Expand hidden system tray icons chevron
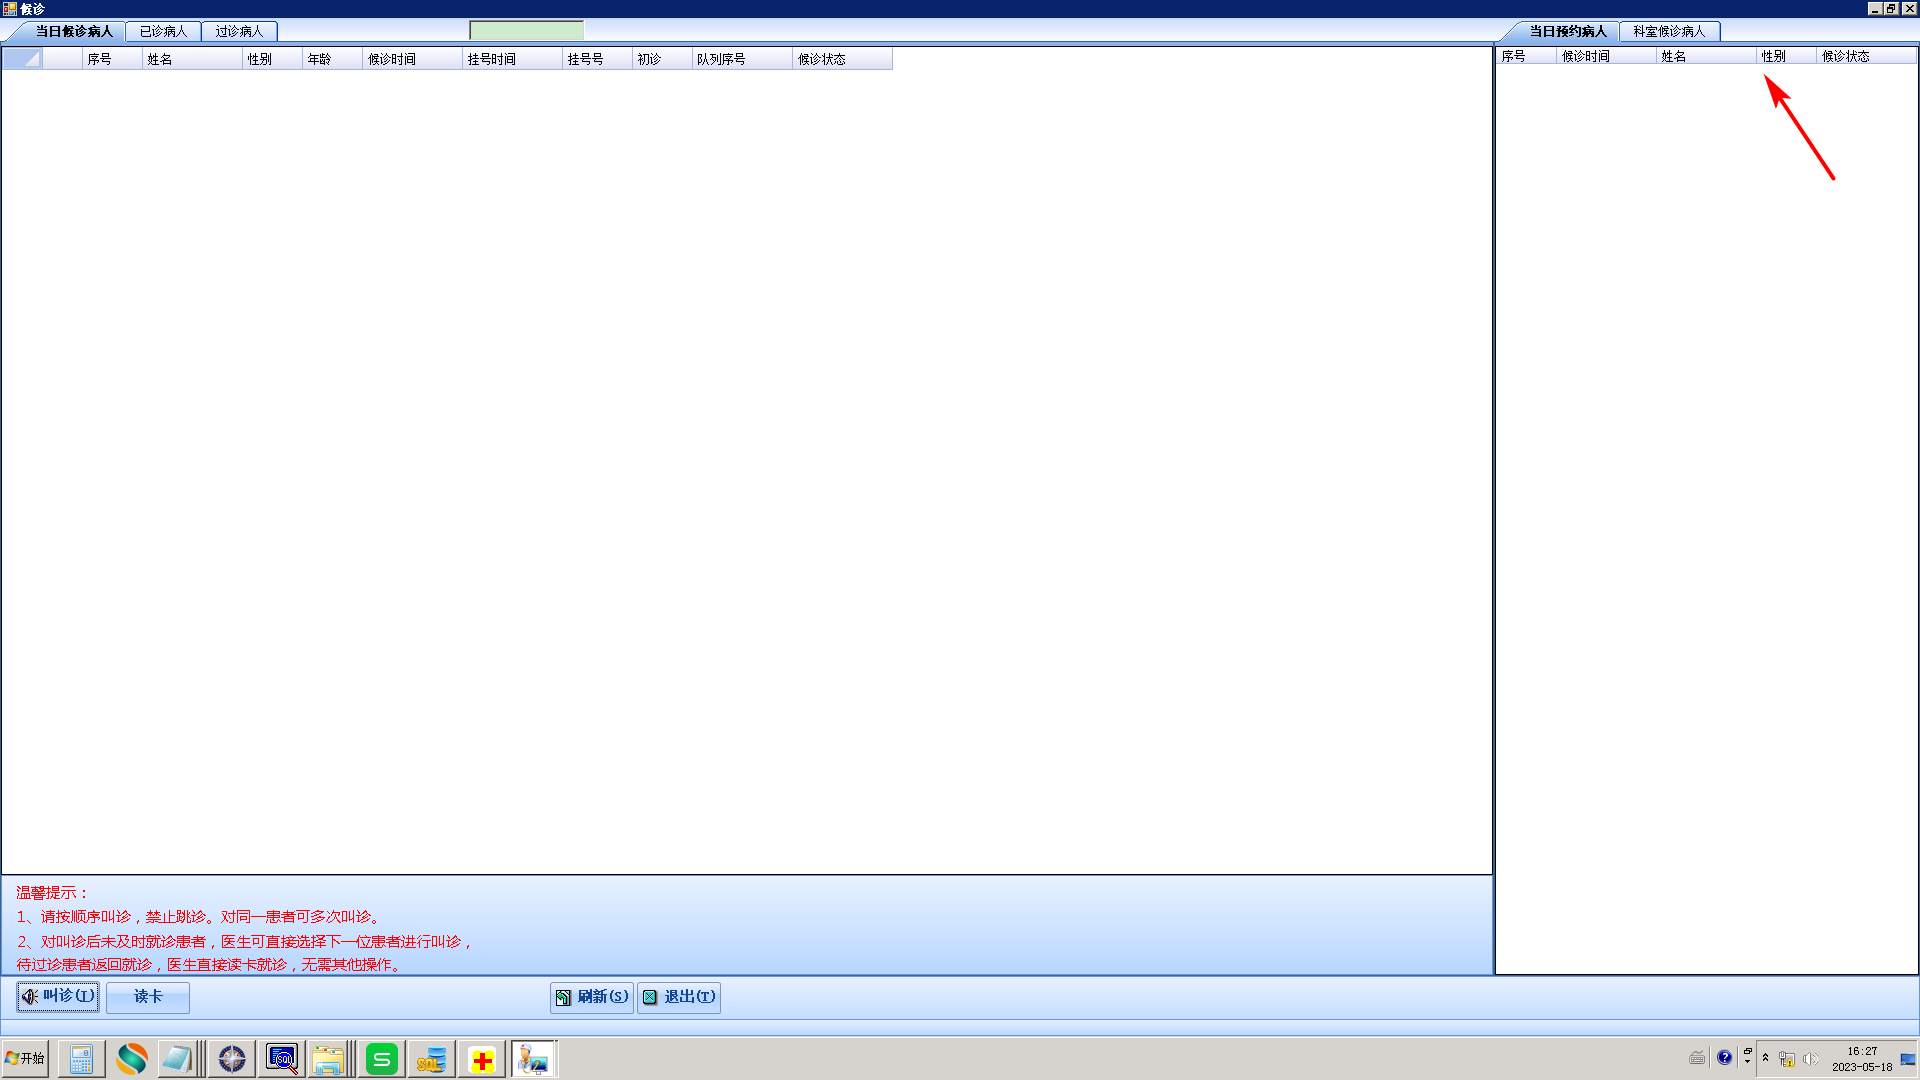 tap(1765, 1058)
